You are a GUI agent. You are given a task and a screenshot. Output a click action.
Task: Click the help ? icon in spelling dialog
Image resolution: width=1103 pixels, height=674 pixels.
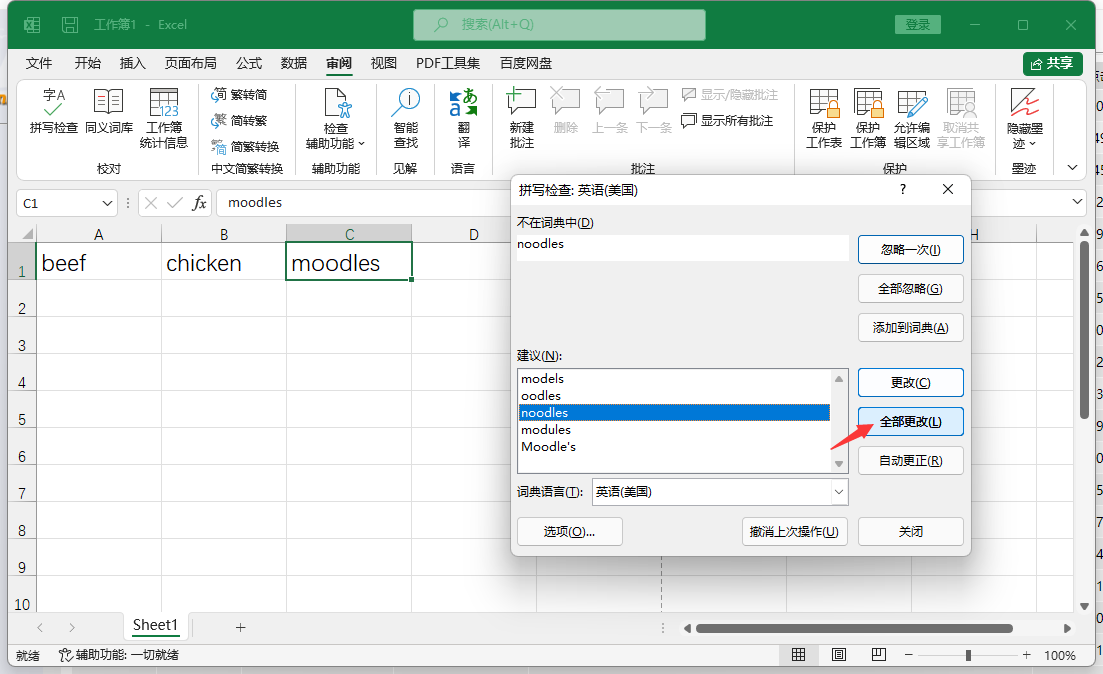[903, 189]
